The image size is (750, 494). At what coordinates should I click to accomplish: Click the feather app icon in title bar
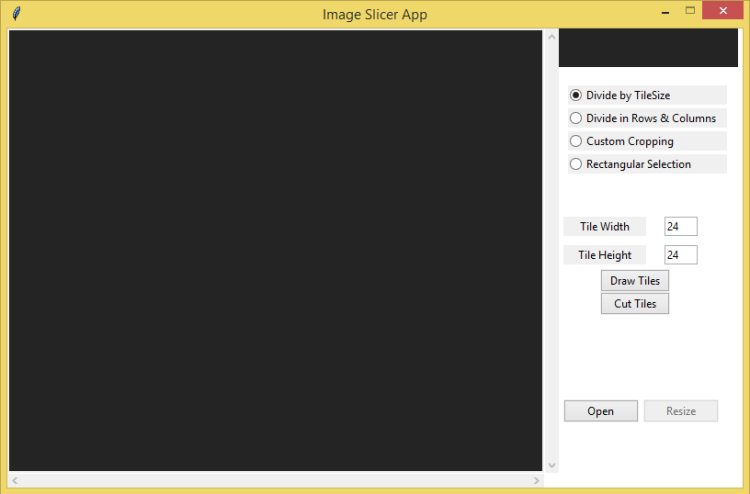pyautogui.click(x=15, y=14)
